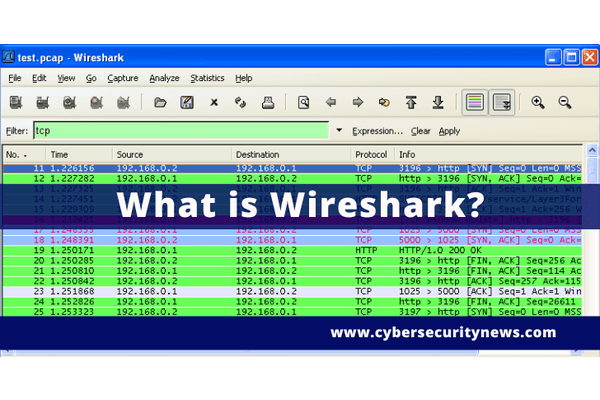Sort by the Protocol column header
Screen dimensions: 600x400
pyautogui.click(x=373, y=155)
